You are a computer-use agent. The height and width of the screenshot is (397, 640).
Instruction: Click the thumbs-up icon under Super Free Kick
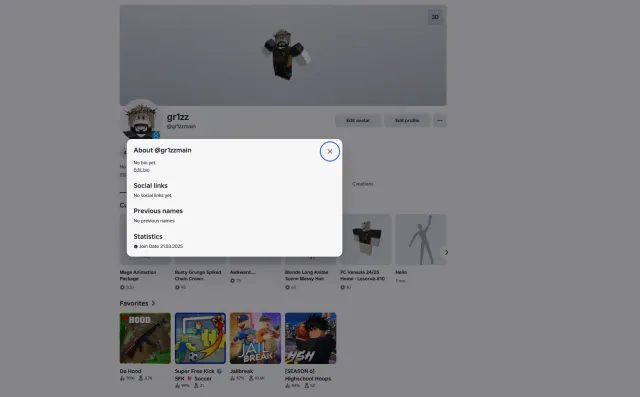pos(177,386)
